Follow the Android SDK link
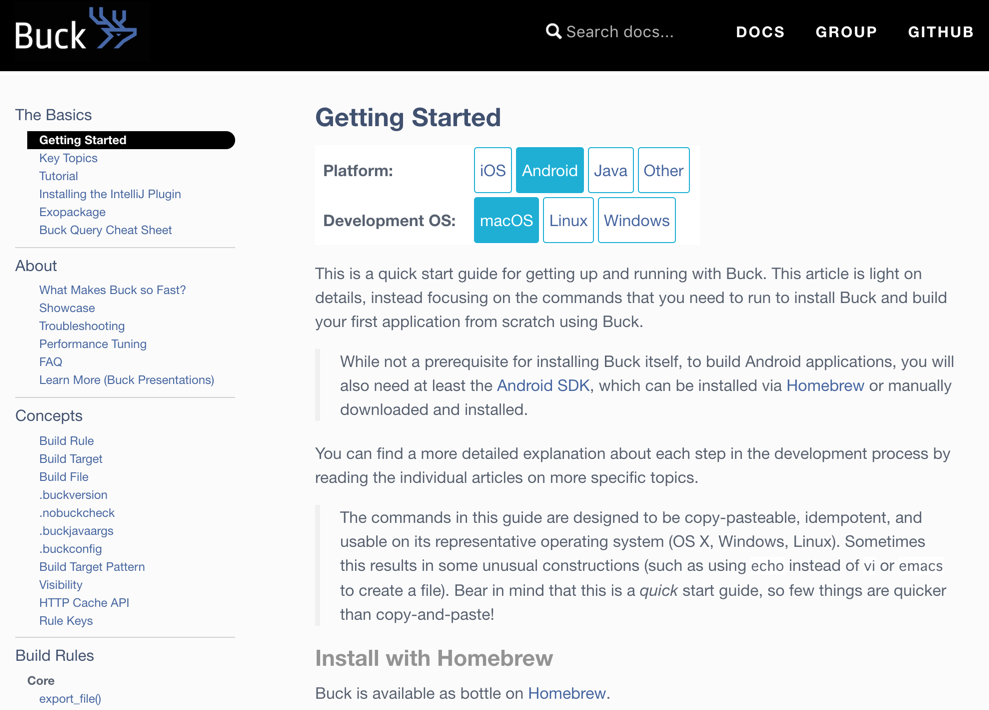This screenshot has width=989, height=710. click(x=543, y=385)
